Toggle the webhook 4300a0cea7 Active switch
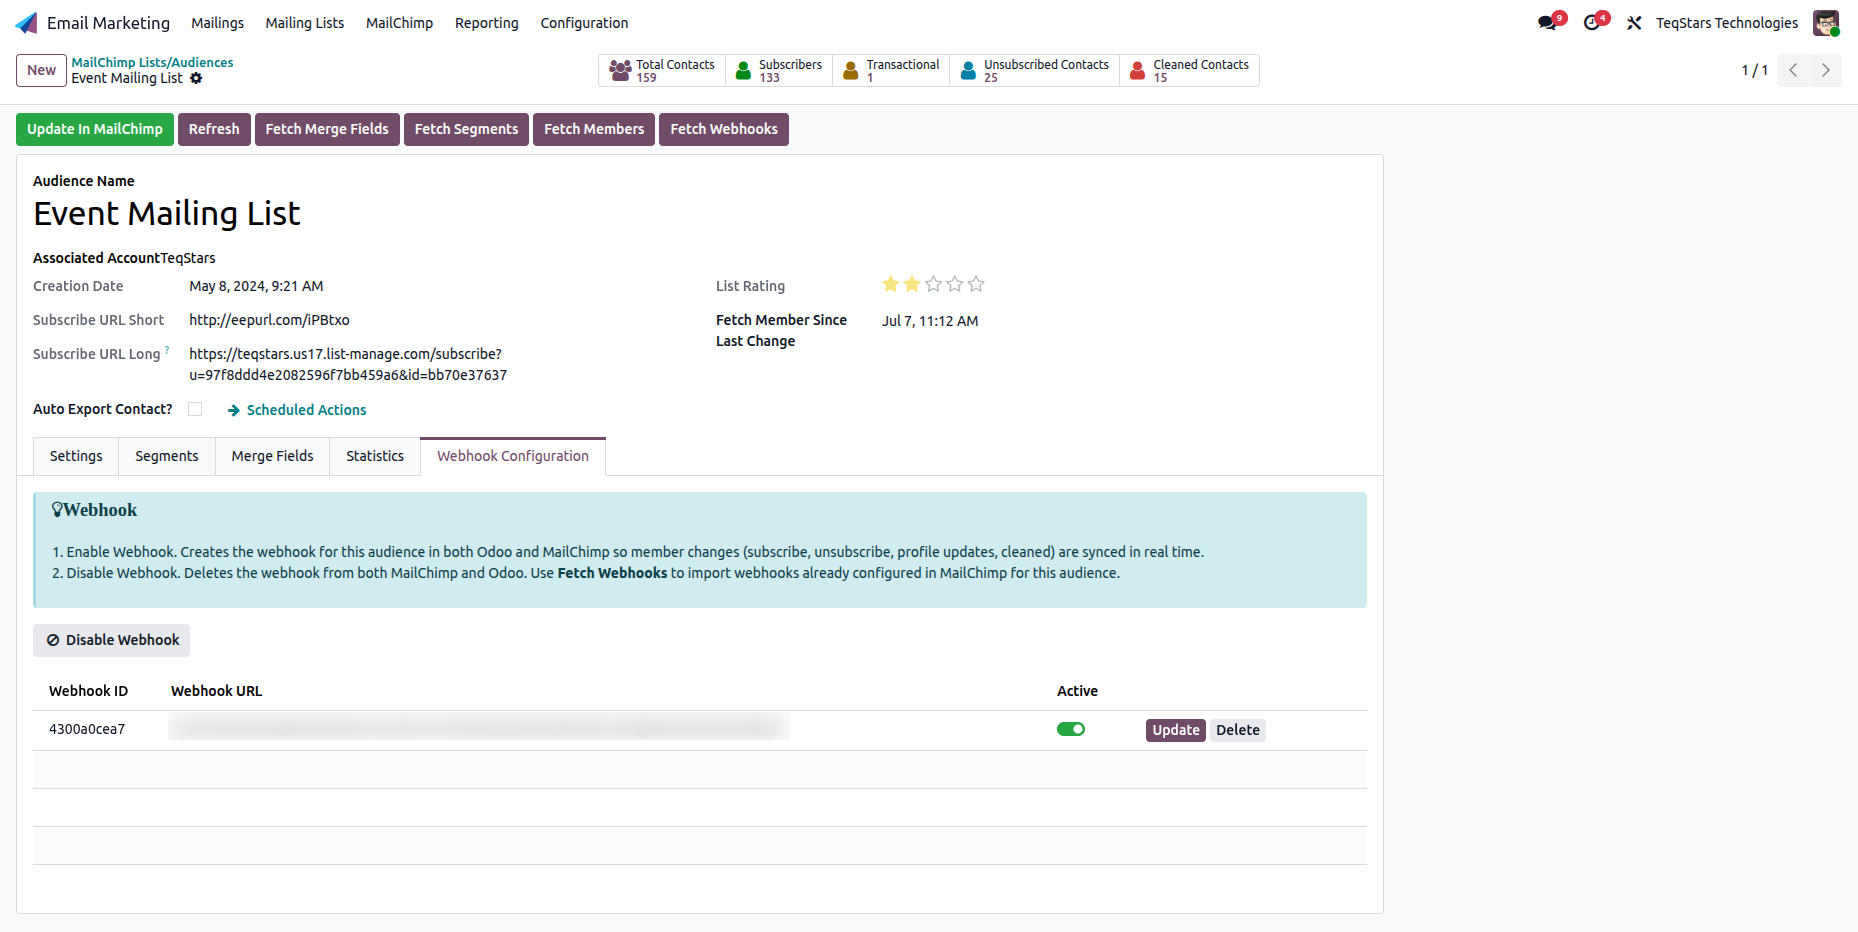The height and width of the screenshot is (932, 1858). point(1071,729)
